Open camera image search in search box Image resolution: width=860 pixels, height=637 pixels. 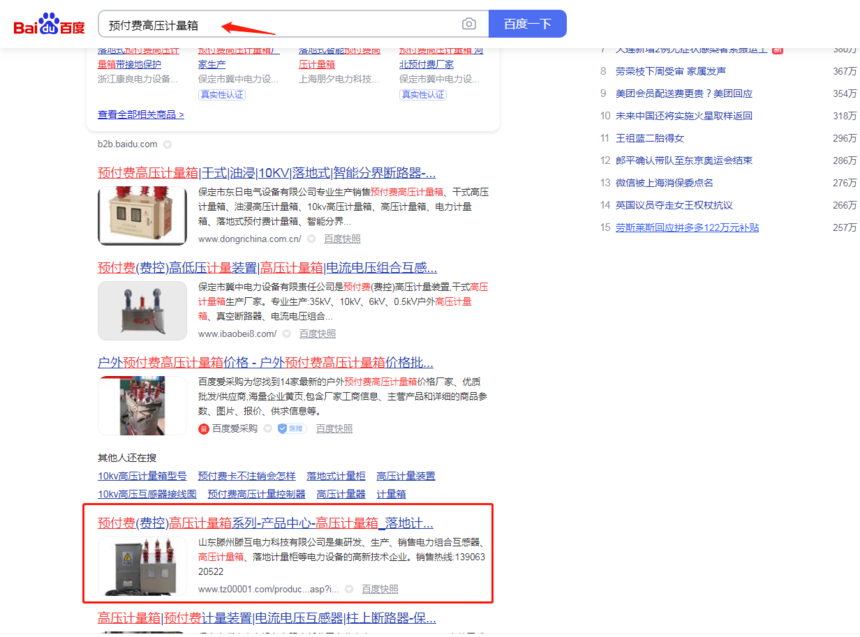coord(469,24)
